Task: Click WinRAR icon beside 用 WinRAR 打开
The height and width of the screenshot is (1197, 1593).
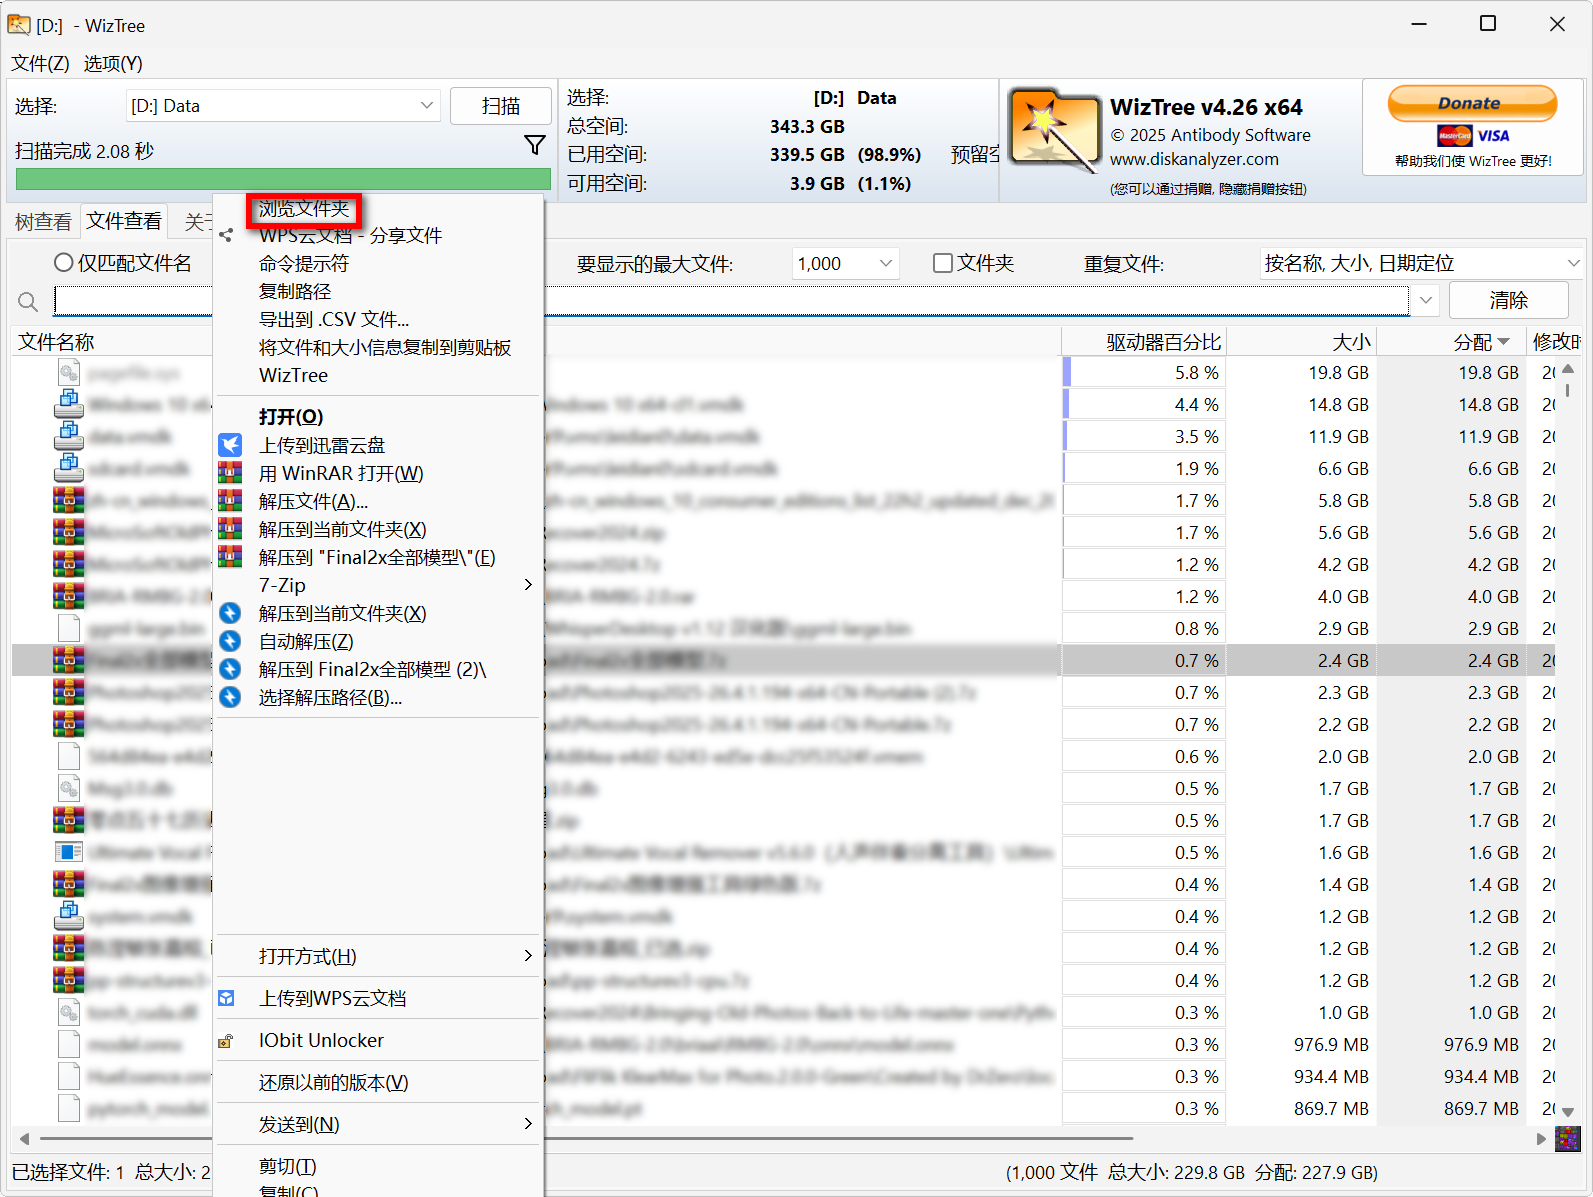Action: point(230,473)
